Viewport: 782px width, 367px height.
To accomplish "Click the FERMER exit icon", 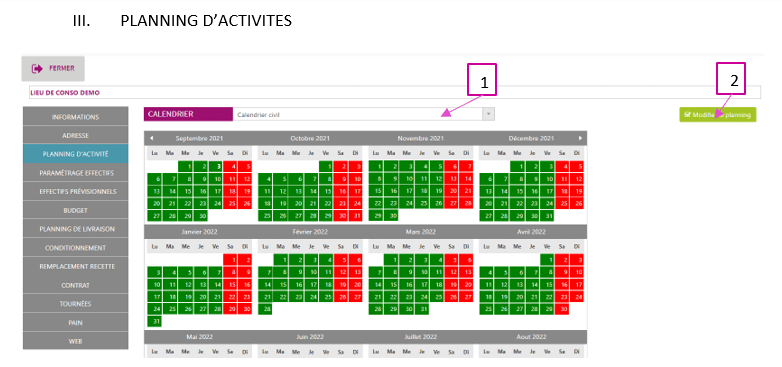I will (37, 69).
